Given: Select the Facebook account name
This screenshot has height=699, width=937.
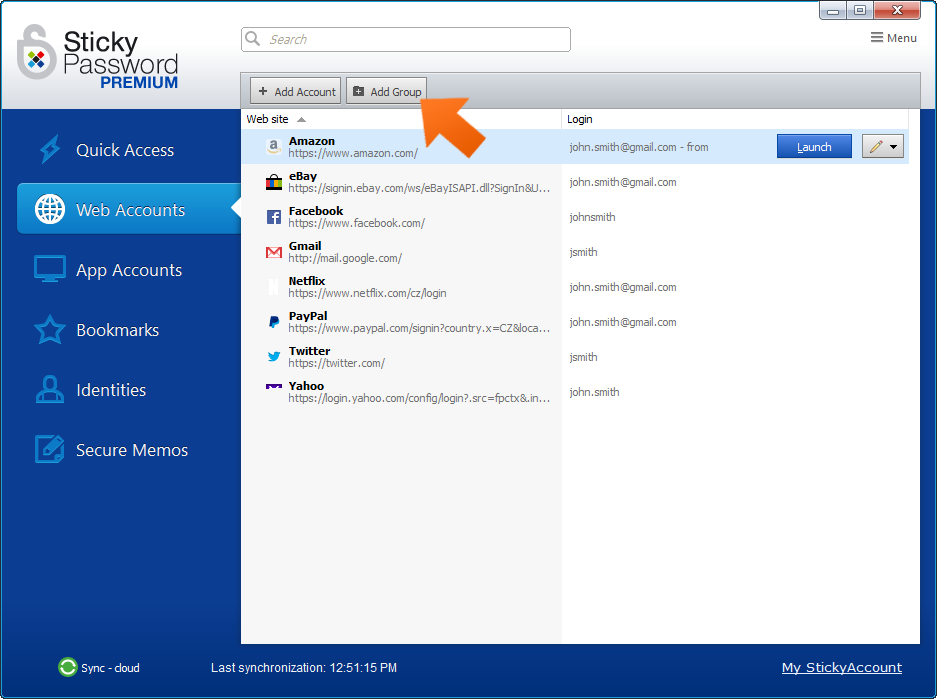Looking at the screenshot, I should [316, 211].
